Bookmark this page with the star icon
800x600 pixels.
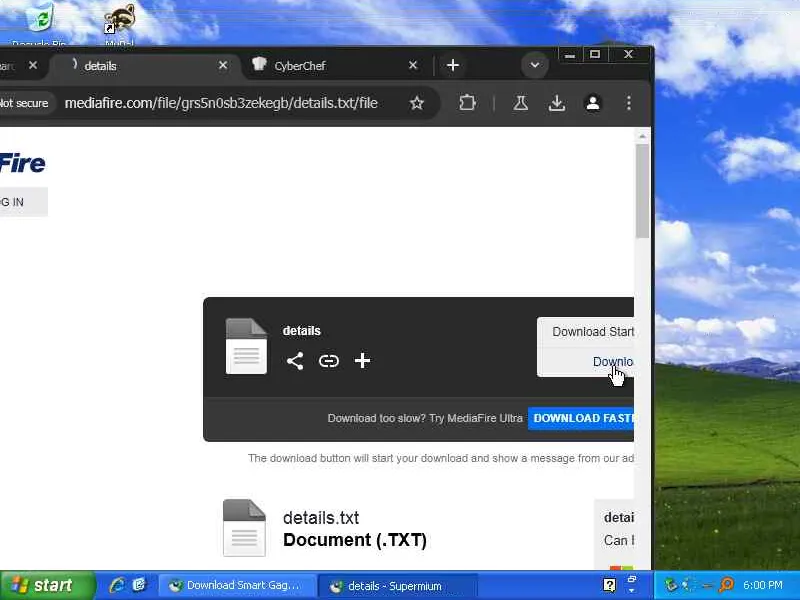click(417, 103)
